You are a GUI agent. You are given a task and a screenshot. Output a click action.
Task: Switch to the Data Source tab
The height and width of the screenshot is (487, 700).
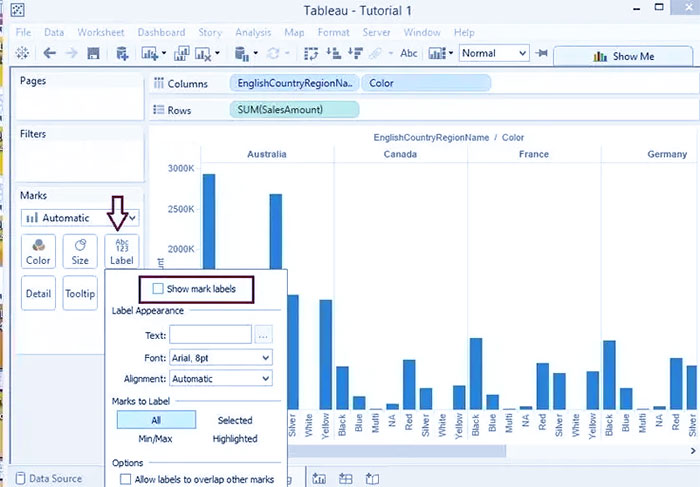49,478
